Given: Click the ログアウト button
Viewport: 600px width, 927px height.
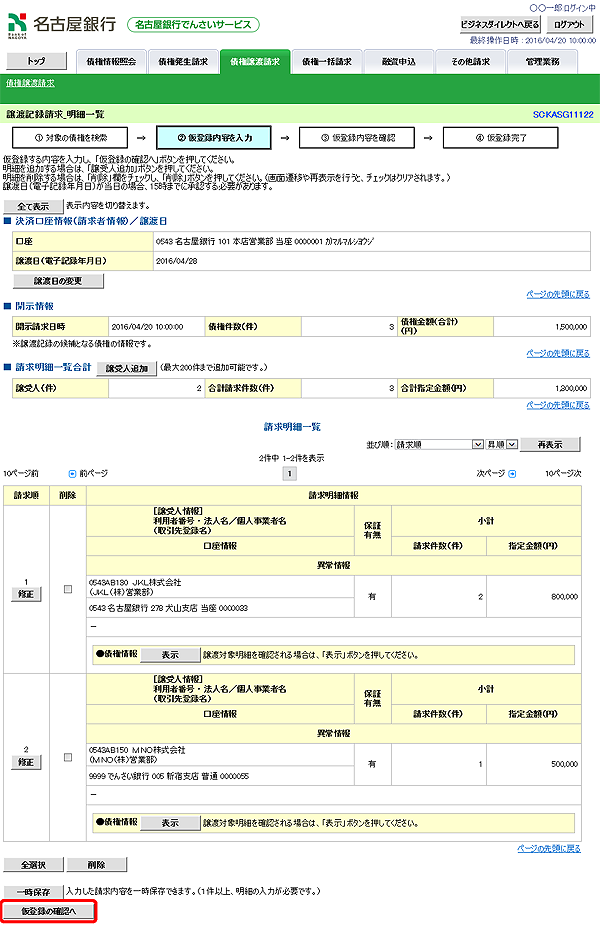Looking at the screenshot, I should tap(569, 24).
